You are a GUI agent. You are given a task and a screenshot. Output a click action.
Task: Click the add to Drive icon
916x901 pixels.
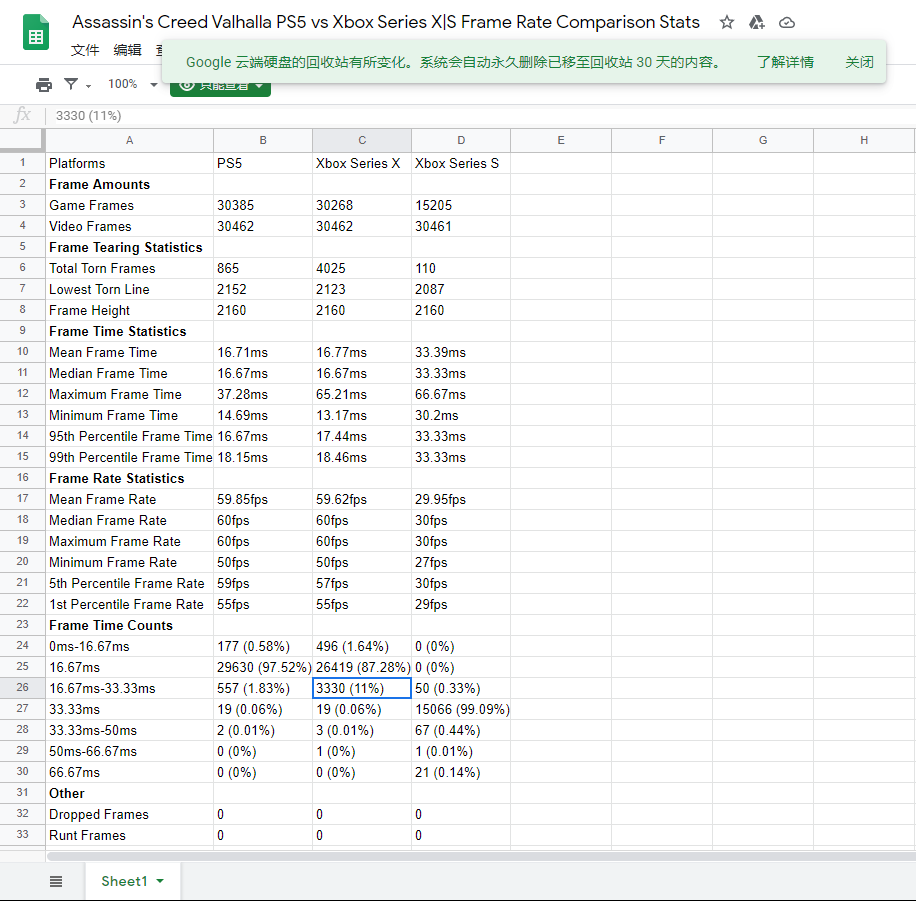757,23
